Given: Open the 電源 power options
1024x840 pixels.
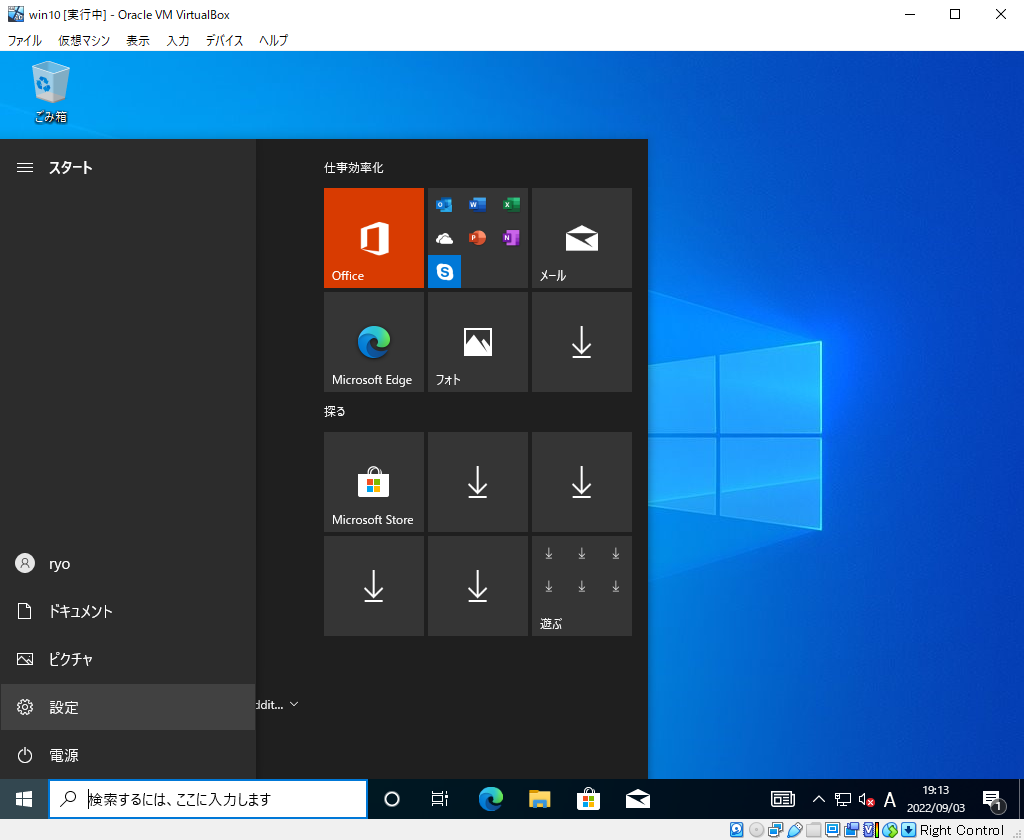Looking at the screenshot, I should 127,755.
